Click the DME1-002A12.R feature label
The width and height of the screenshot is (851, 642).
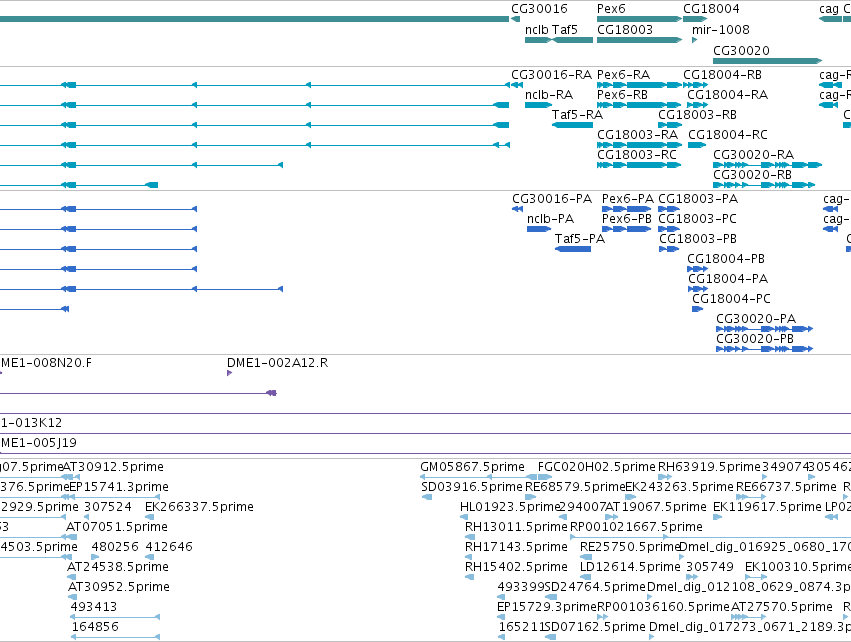[277, 363]
